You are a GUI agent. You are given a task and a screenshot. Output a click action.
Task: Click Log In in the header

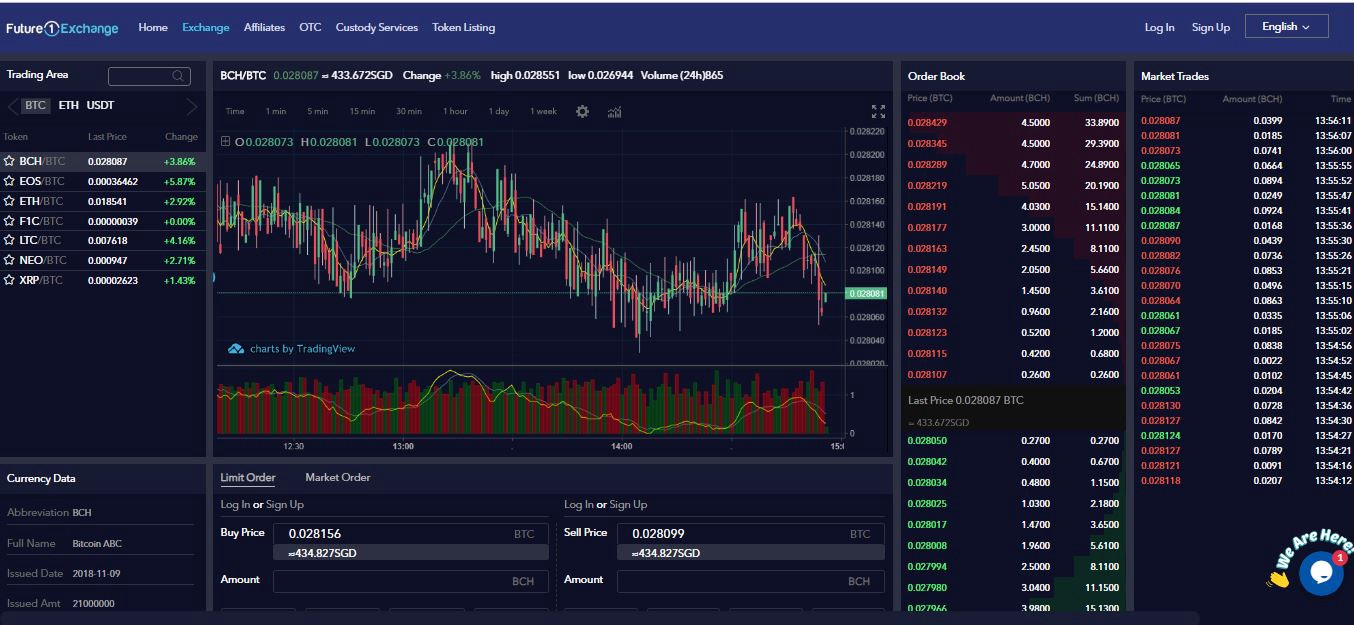(x=1160, y=27)
